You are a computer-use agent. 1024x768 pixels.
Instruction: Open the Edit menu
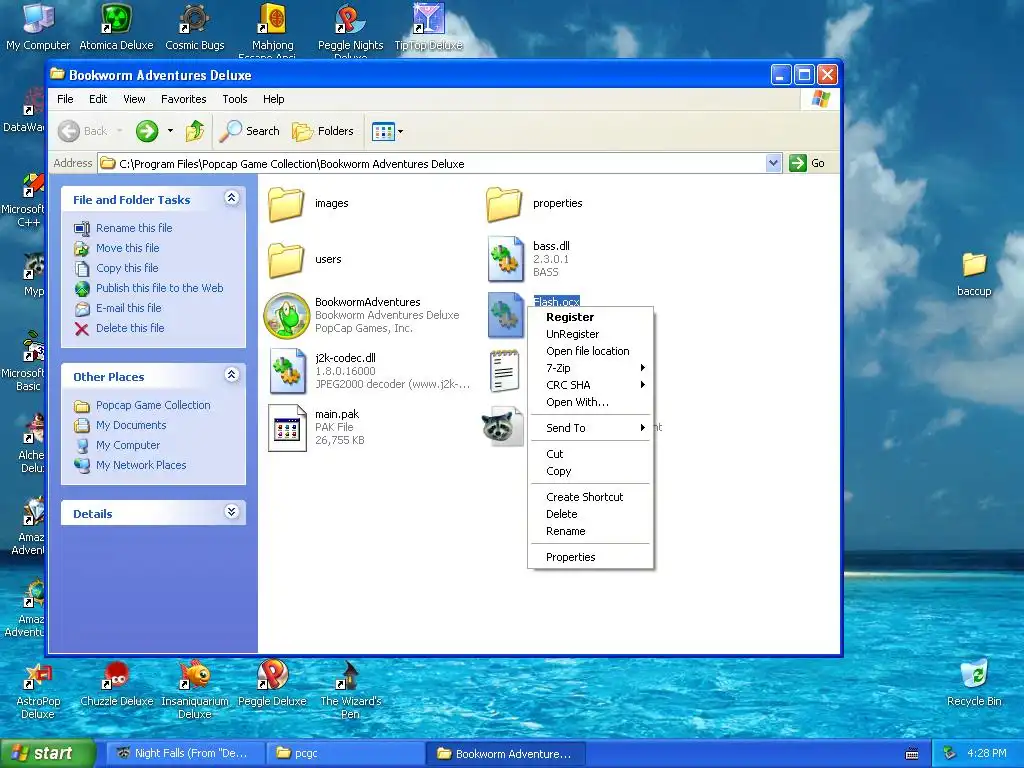point(98,99)
